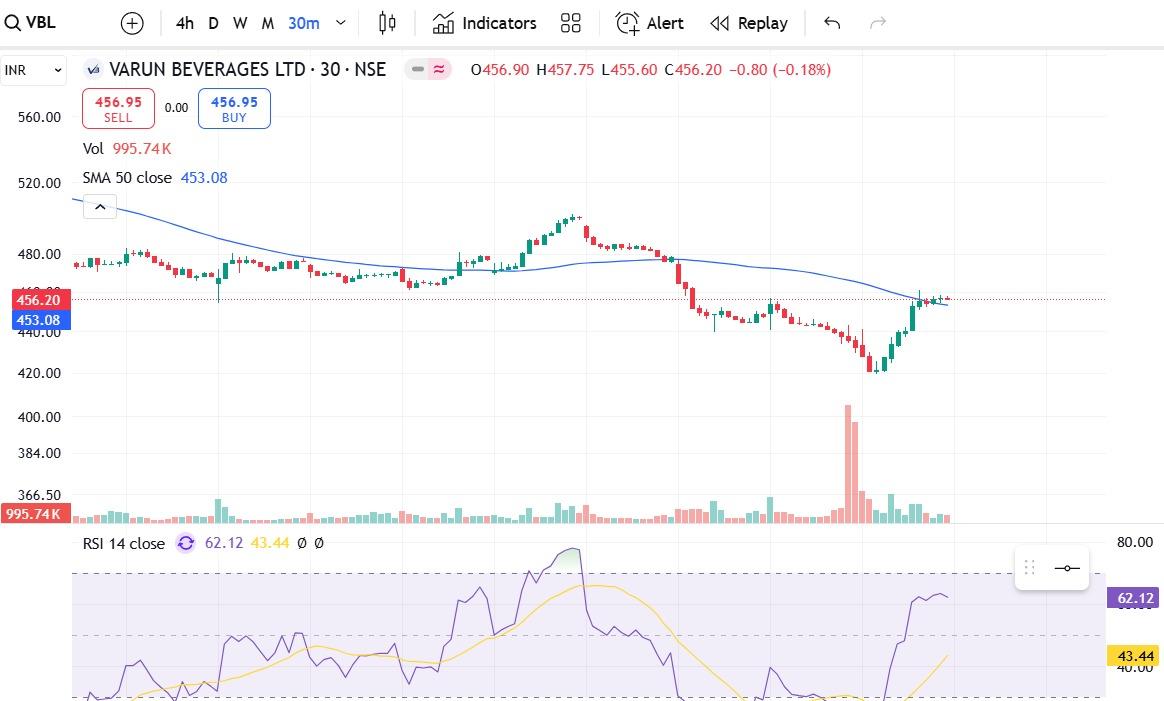Click the 456.95 SELL button
Screen dimensions: 1164x701
(x=118, y=108)
